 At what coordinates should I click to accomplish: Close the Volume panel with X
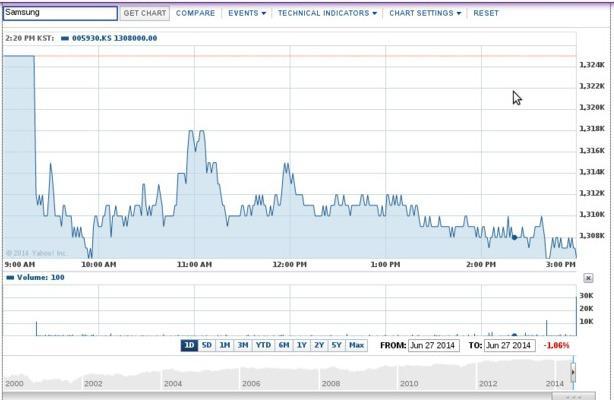[588, 278]
